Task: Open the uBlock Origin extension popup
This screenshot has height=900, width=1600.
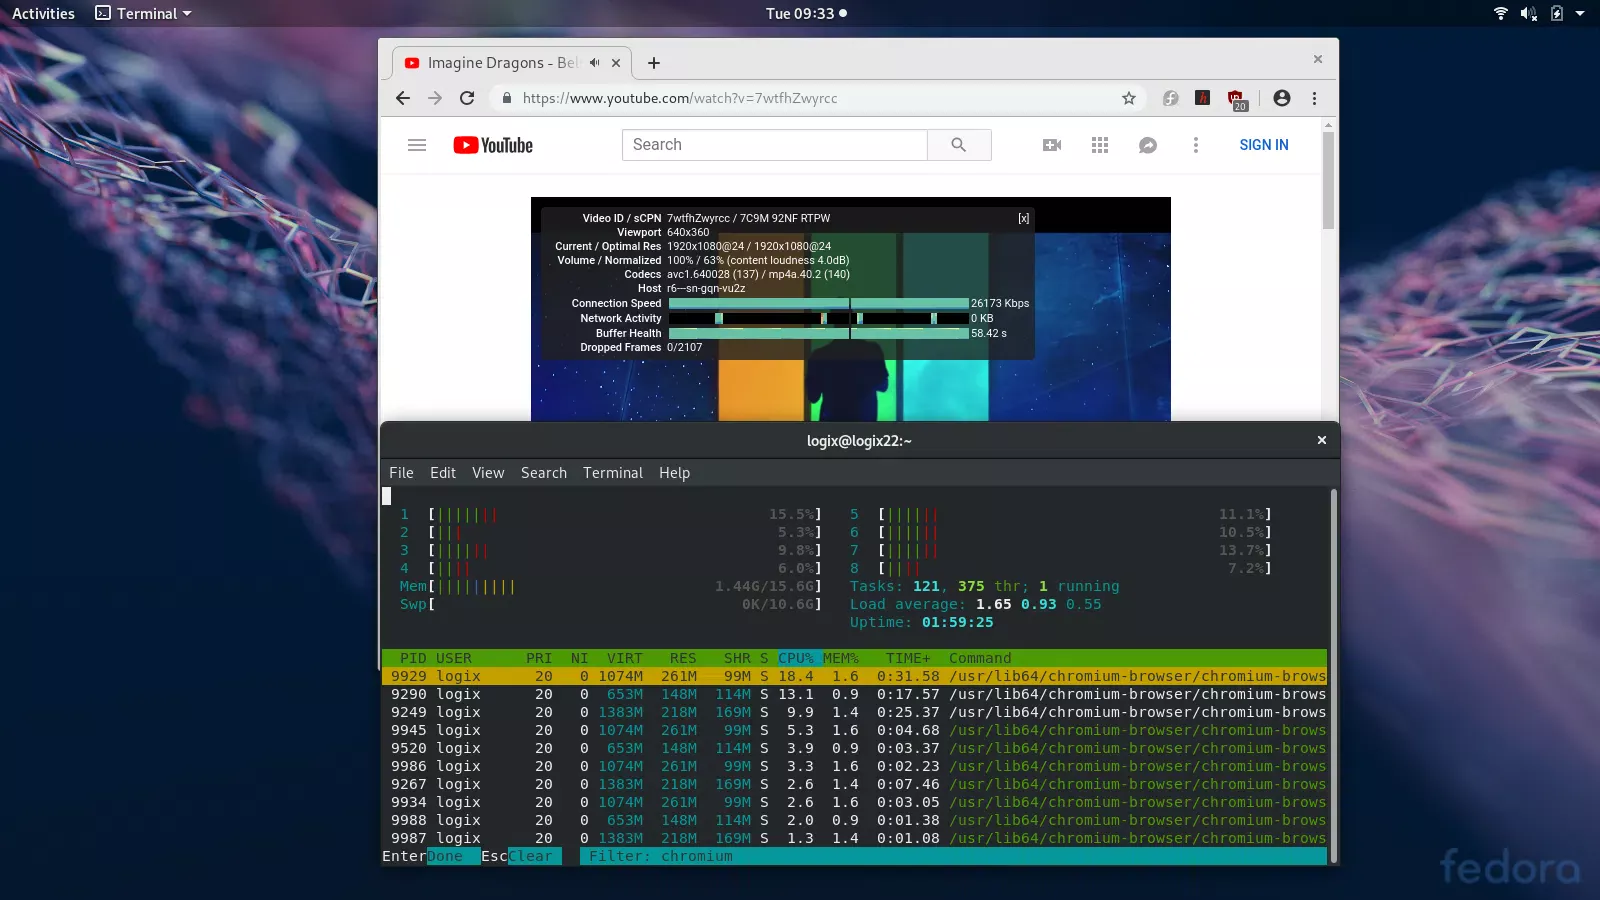Action: [1237, 95]
